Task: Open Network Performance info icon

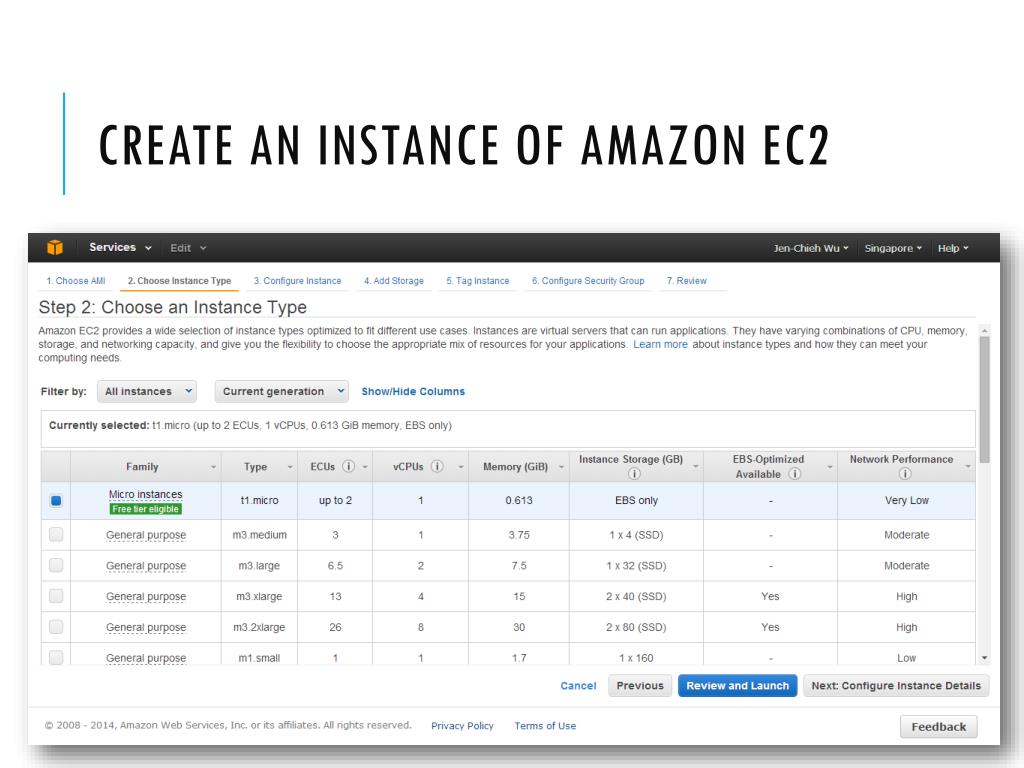Action: point(904,474)
